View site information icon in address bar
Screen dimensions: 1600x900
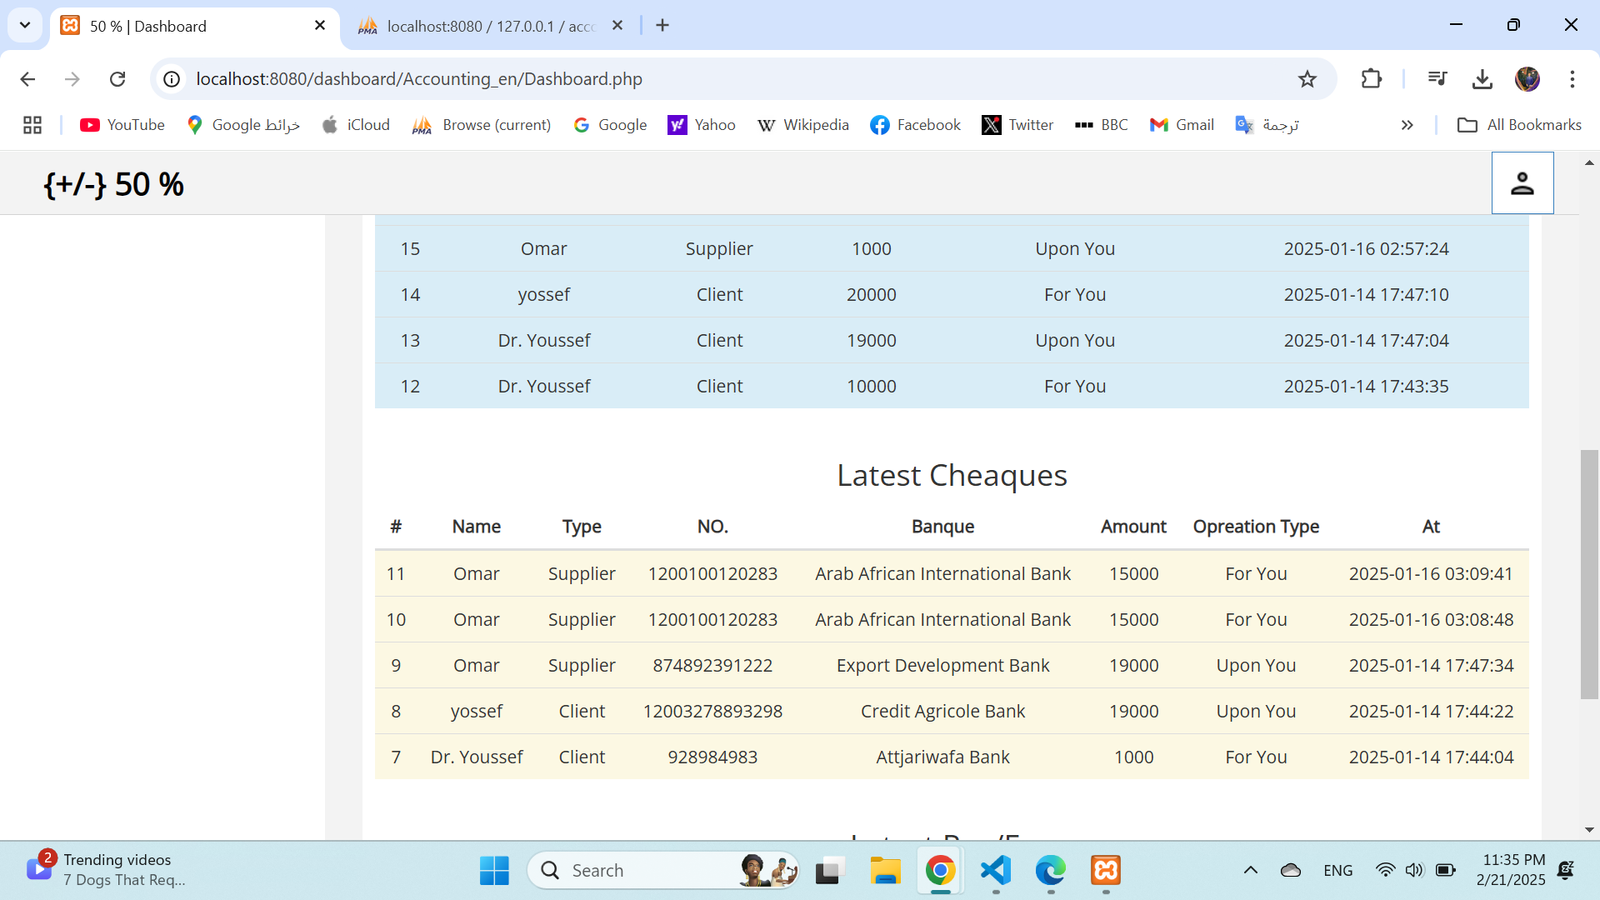point(172,79)
